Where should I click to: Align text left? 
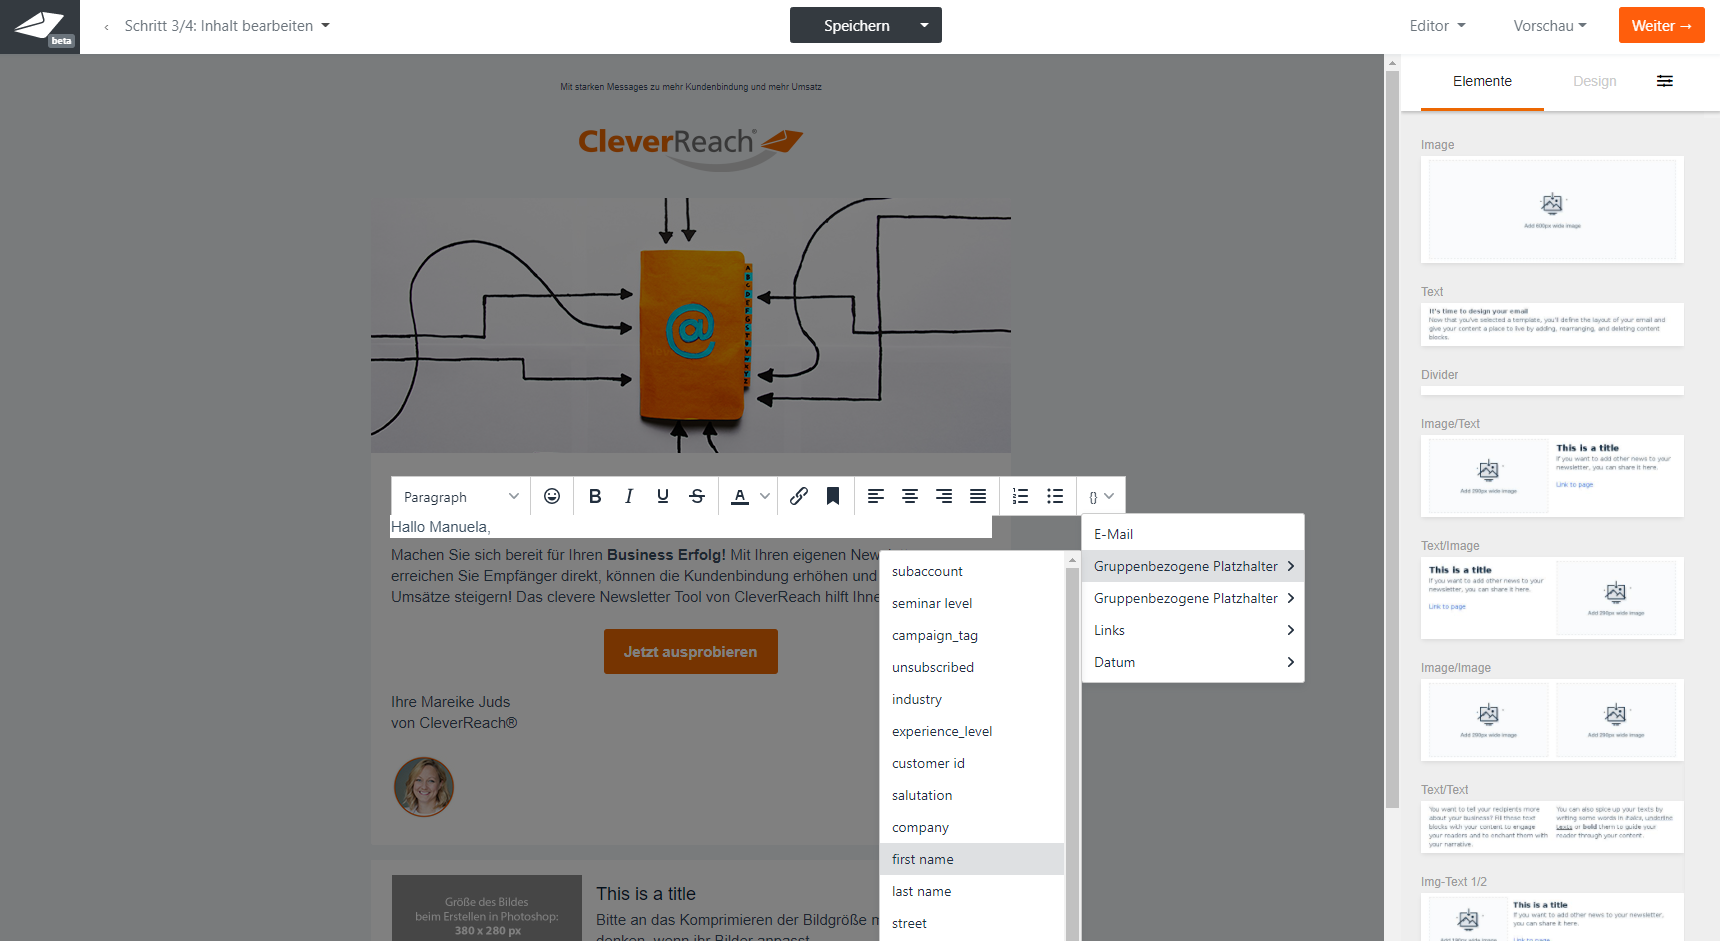pyautogui.click(x=876, y=496)
